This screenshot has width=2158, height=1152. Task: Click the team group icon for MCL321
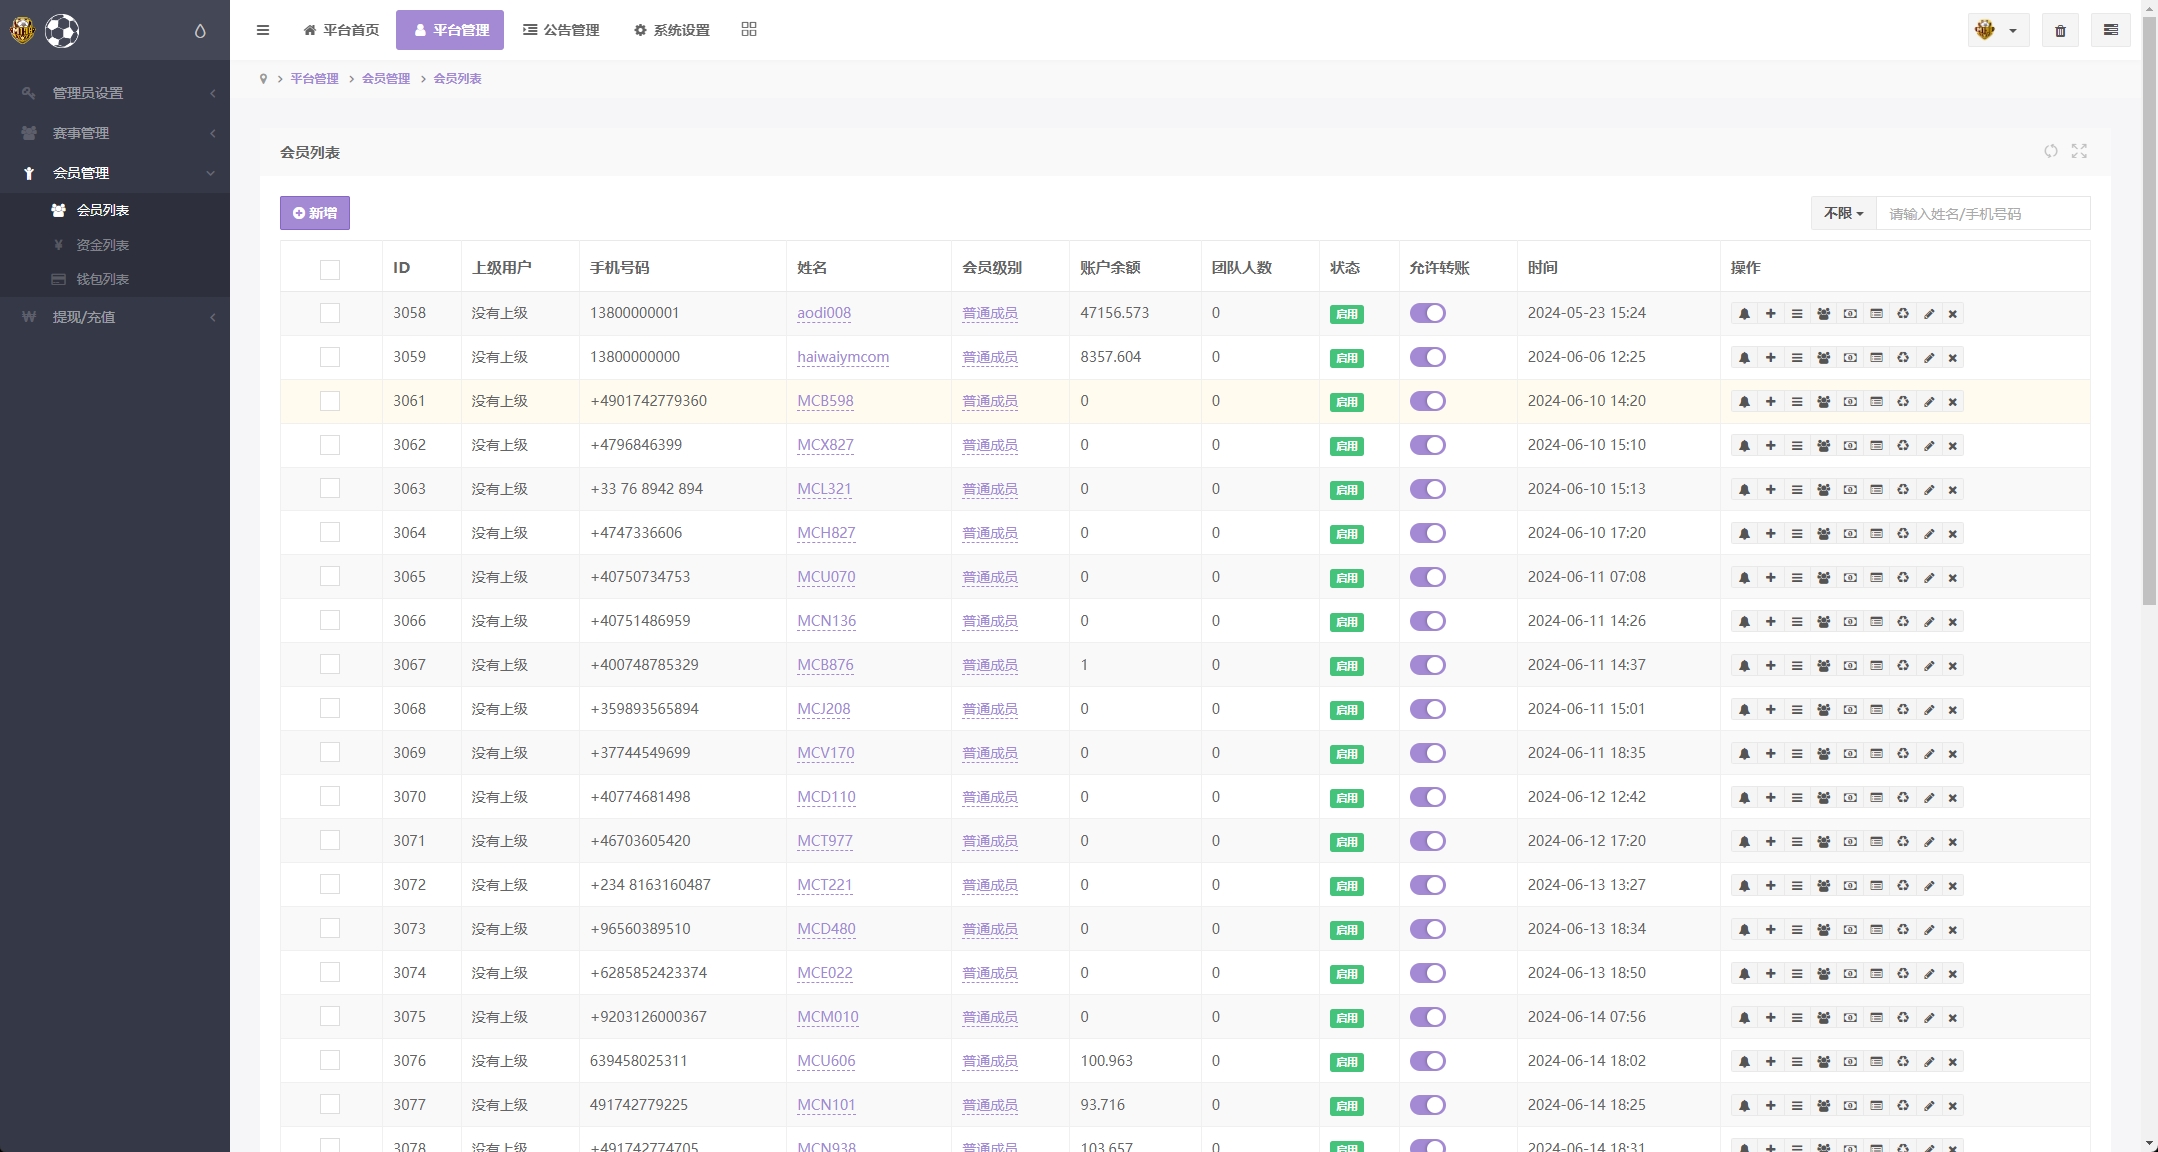1823,490
